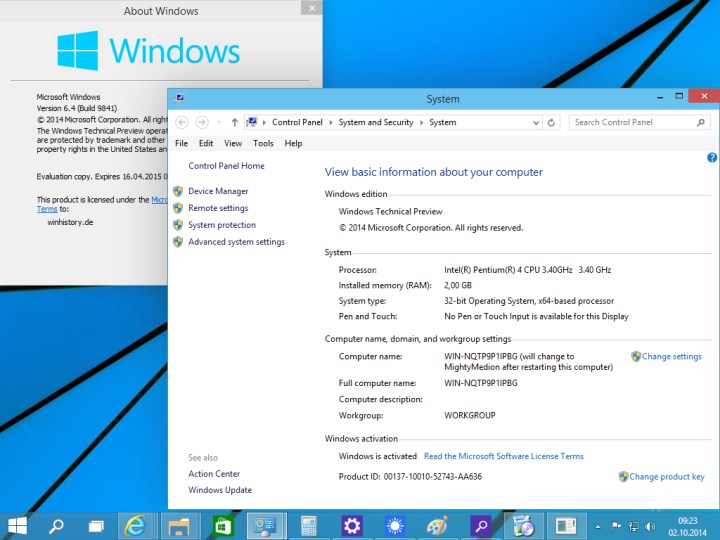The image size is (720, 540).
Task: Click the Terms link in About Windows
Action: point(47,209)
